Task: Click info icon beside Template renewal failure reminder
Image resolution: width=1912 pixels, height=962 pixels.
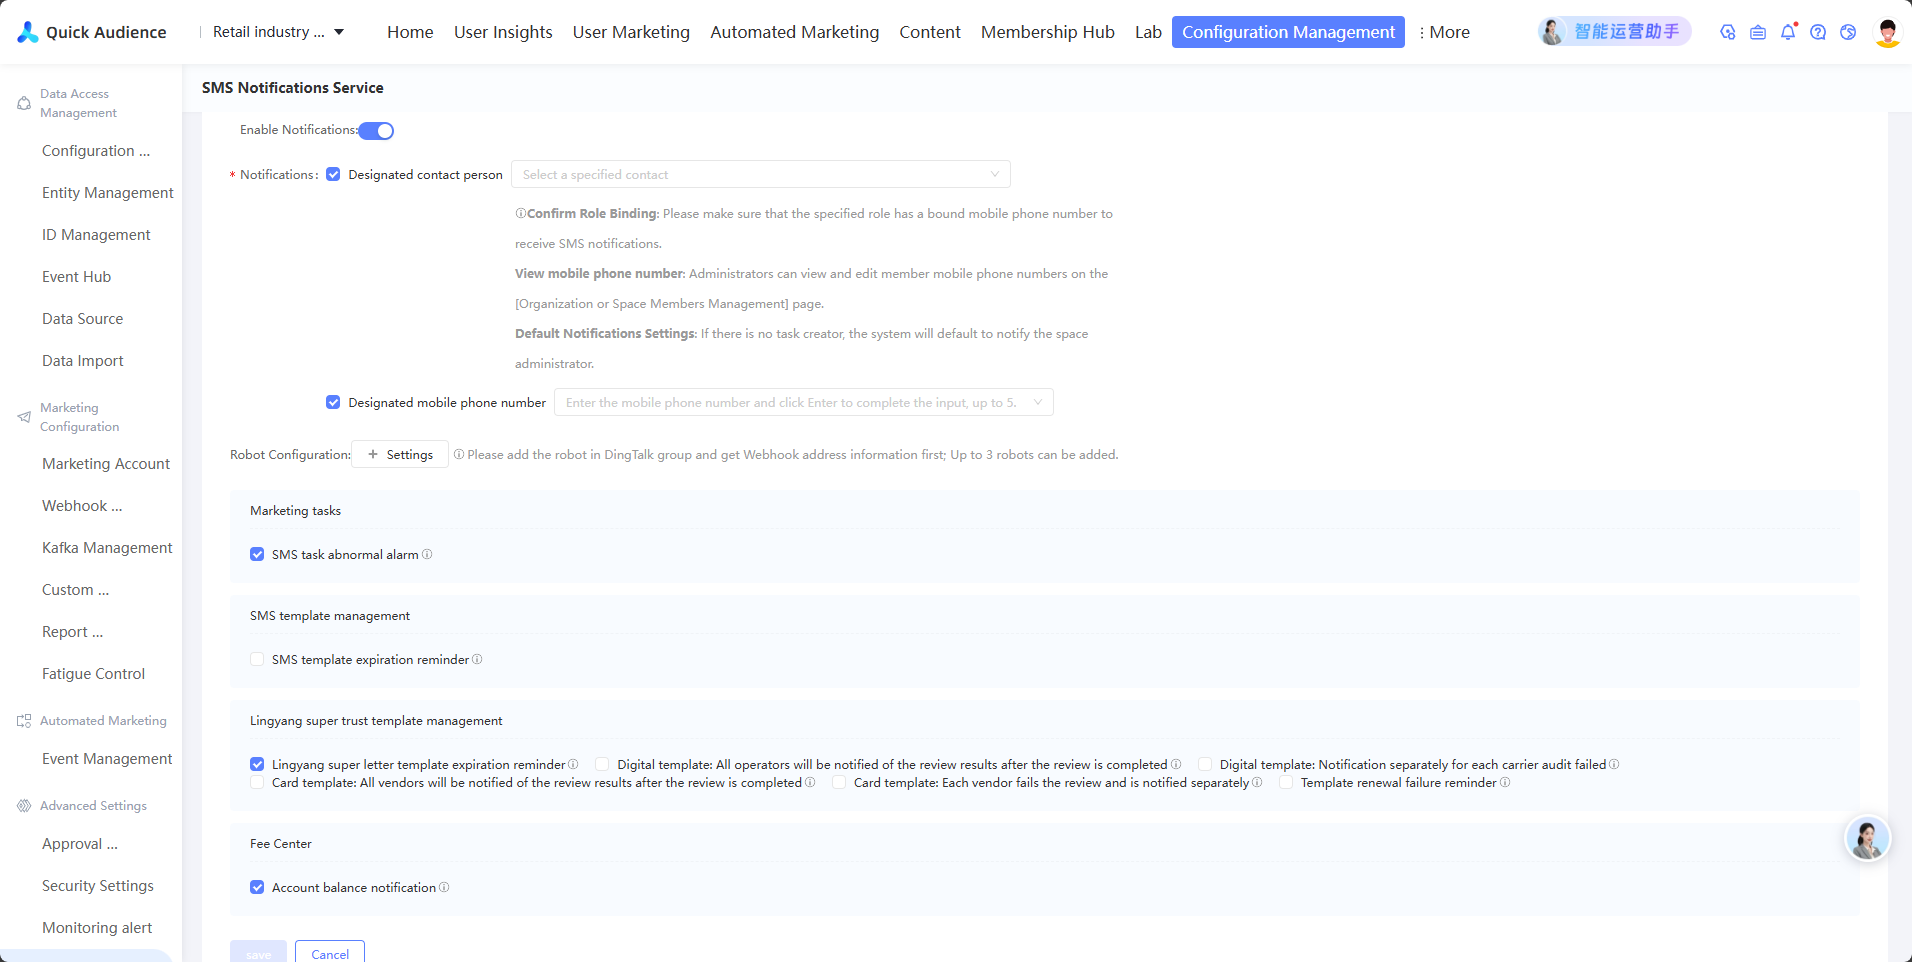Action: (1505, 782)
